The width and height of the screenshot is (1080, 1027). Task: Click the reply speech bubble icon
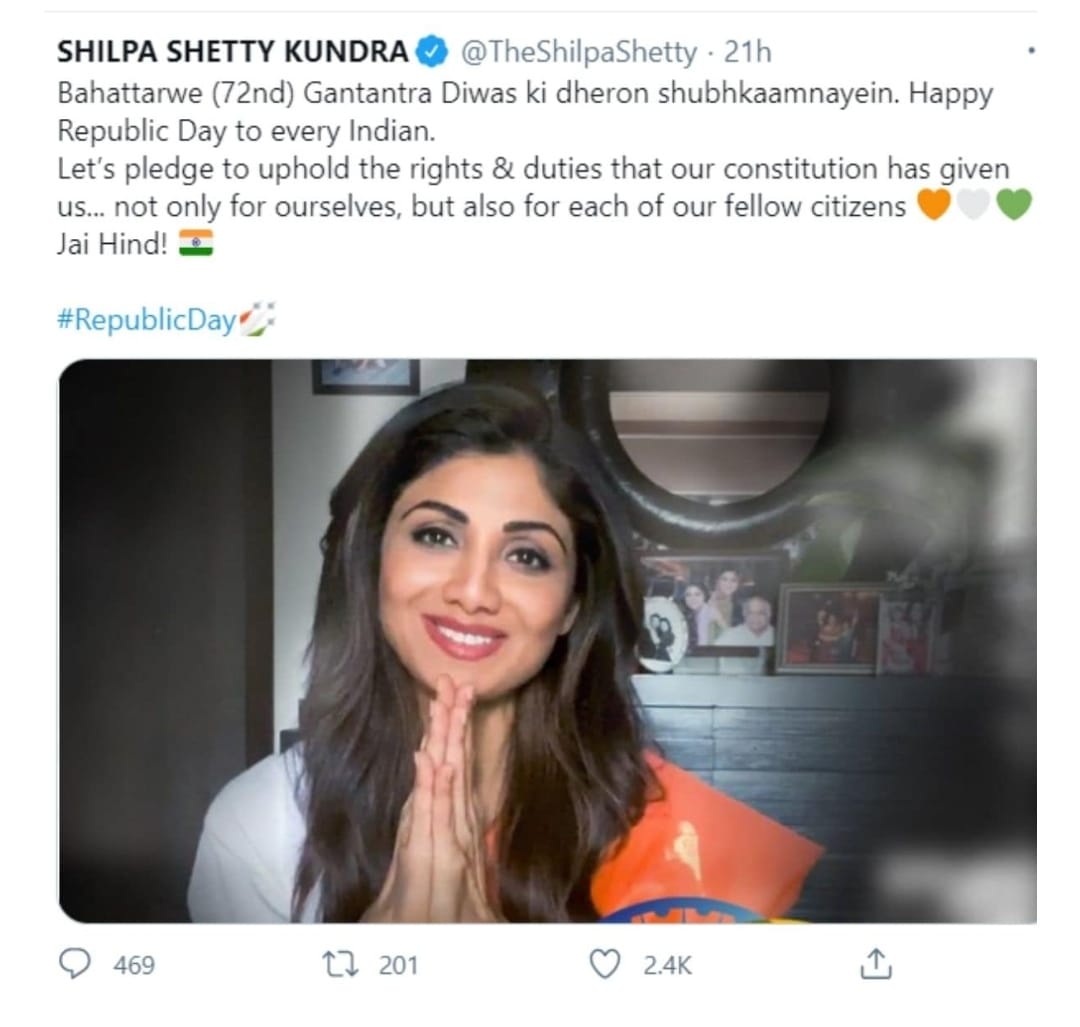tap(74, 964)
